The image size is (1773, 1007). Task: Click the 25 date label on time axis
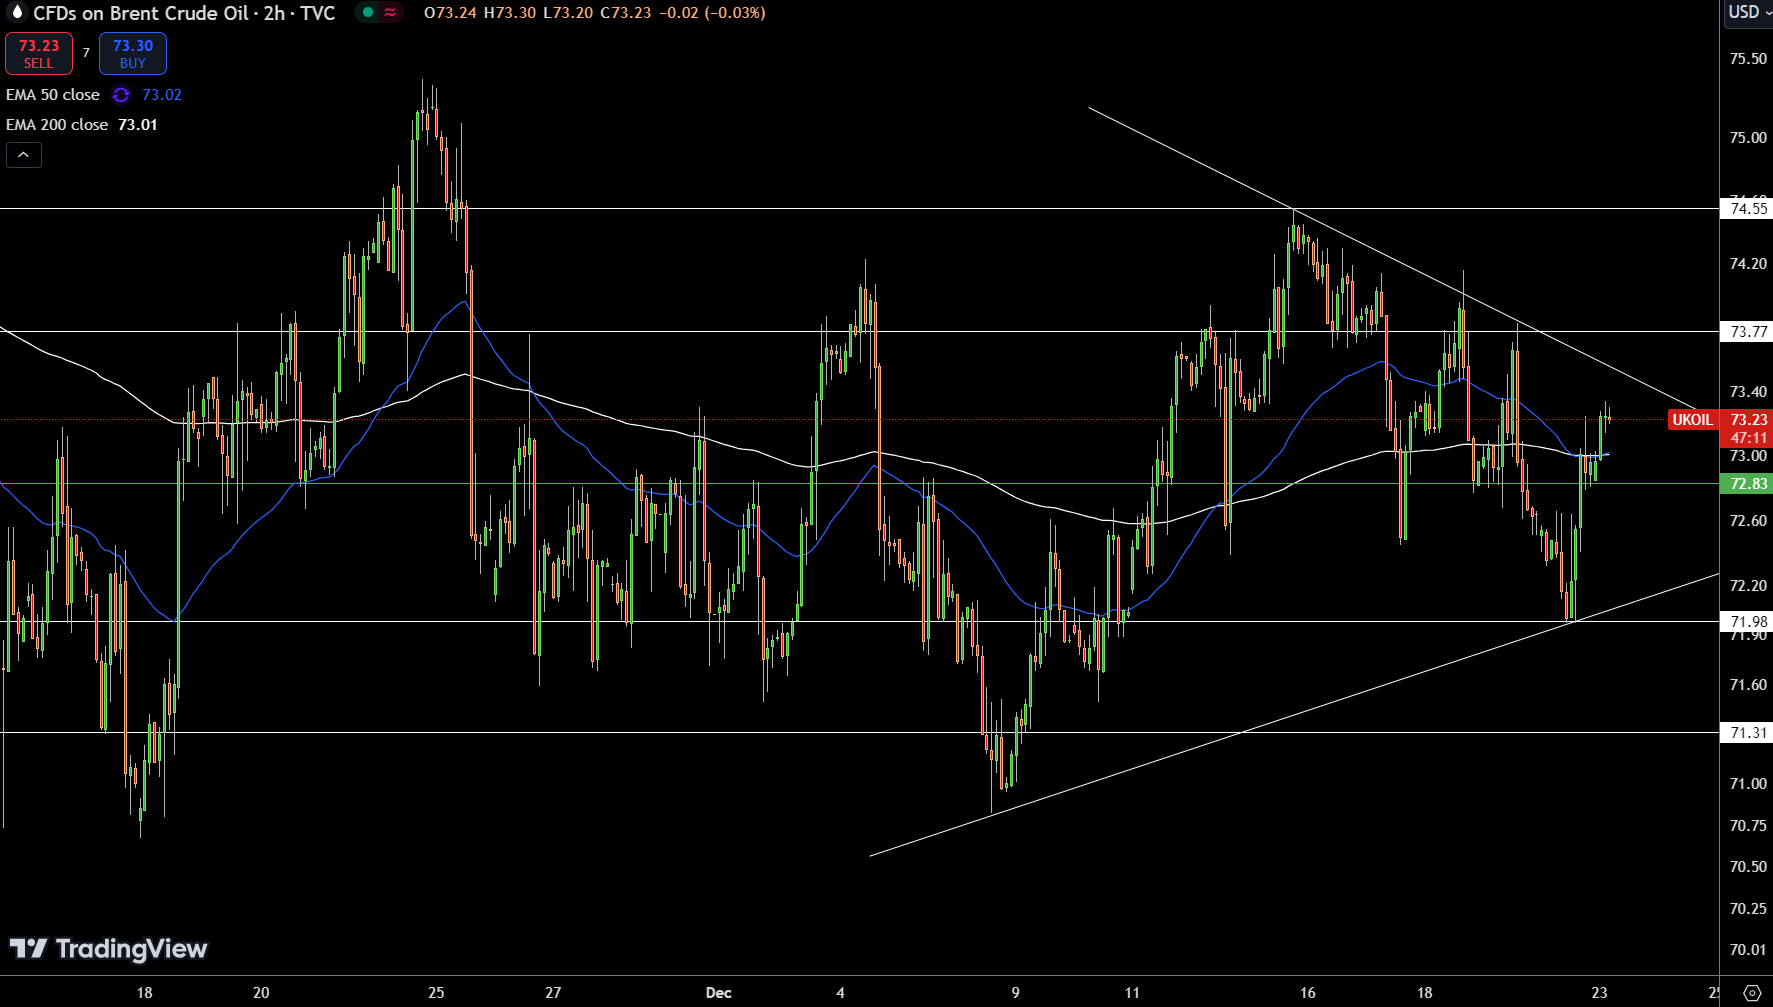pyautogui.click(x=436, y=993)
